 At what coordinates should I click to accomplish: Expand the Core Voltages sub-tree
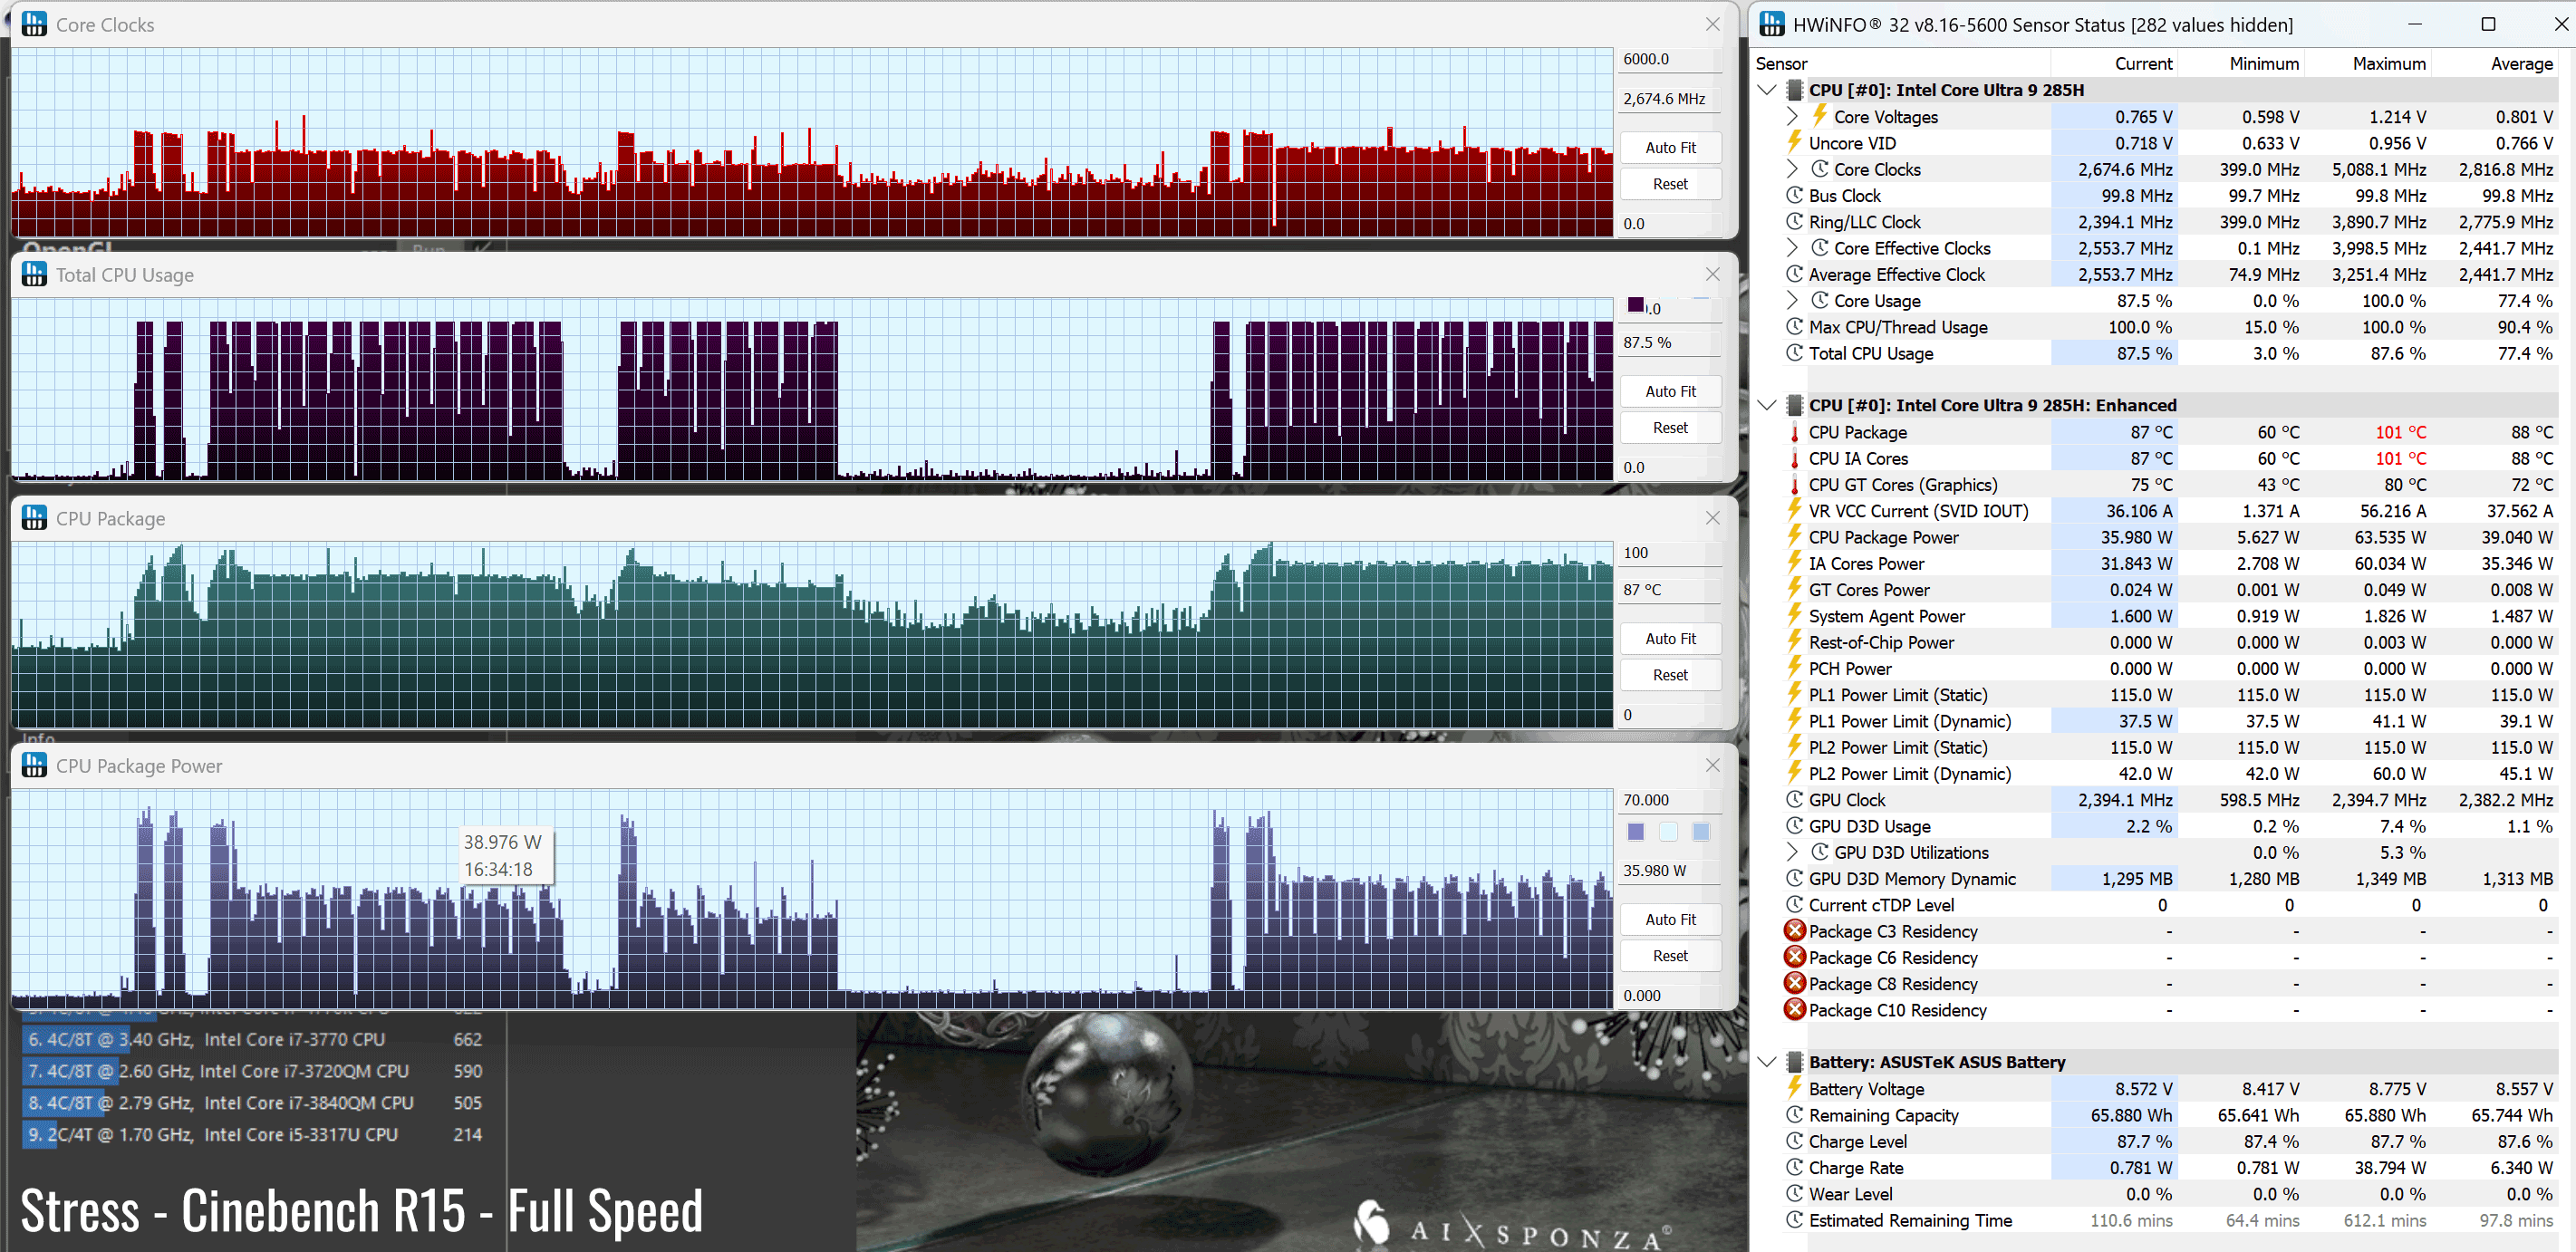pos(1793,116)
